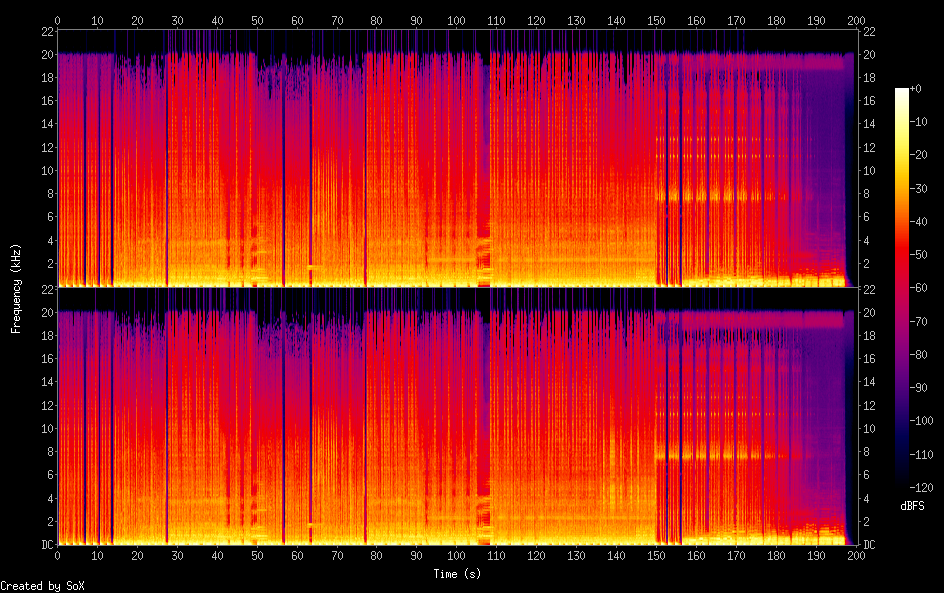This screenshot has width=944, height=593.
Task: Click the 200 tick on the bottom time axis
Action: coord(856,554)
